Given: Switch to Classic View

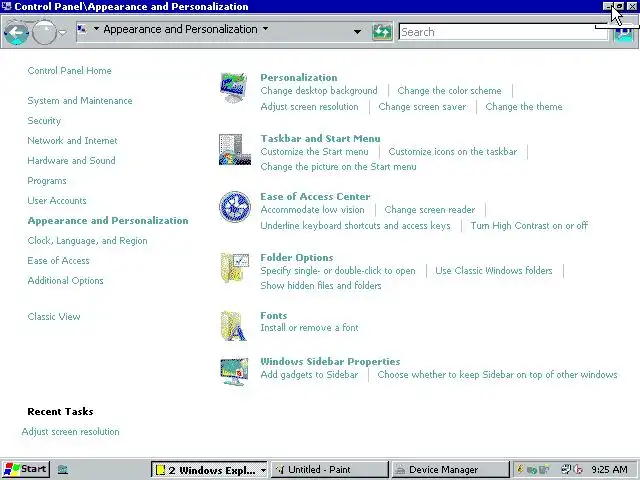Looking at the screenshot, I should 54,316.
